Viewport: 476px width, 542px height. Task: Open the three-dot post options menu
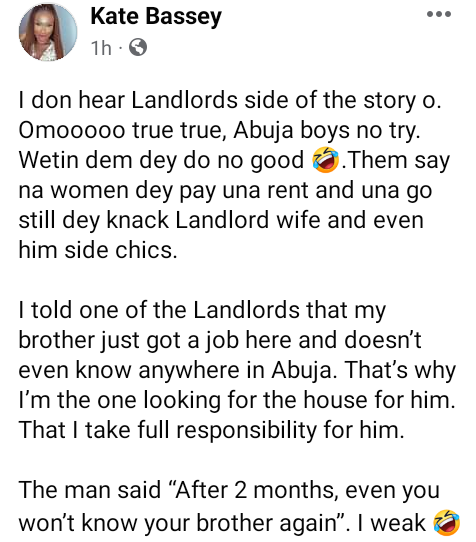(x=439, y=14)
